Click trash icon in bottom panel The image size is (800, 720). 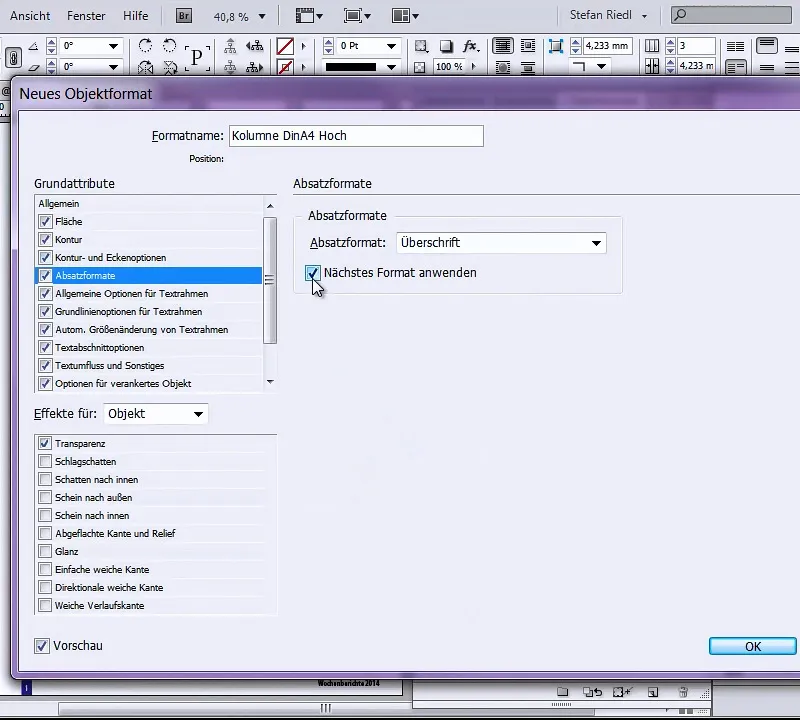pyautogui.click(x=683, y=692)
